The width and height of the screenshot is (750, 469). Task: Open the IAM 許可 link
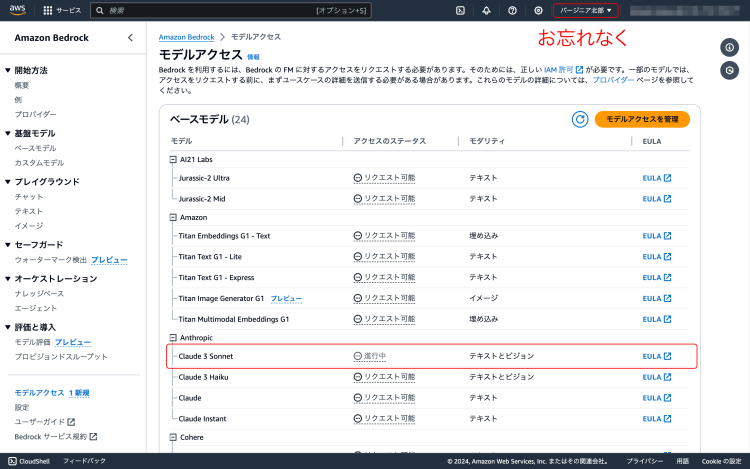(563, 70)
